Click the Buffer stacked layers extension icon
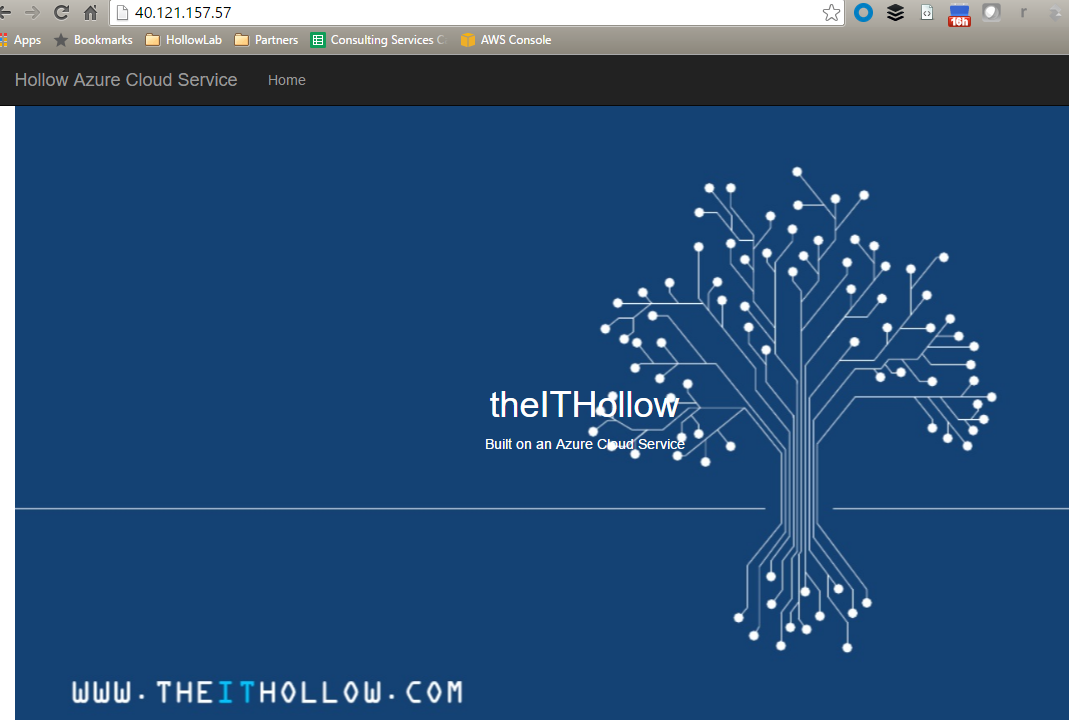The width and height of the screenshot is (1069, 720). [x=895, y=12]
